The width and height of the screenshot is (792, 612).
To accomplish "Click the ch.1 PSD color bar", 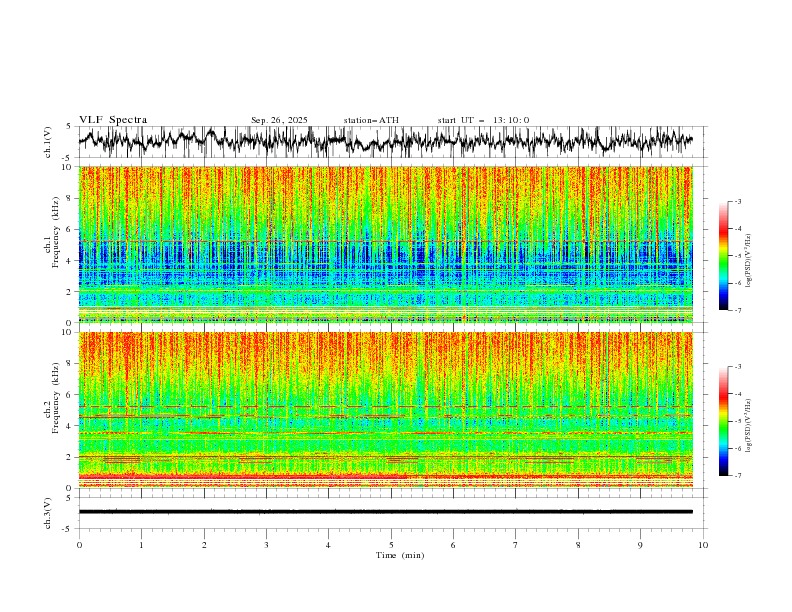I will point(723,255).
